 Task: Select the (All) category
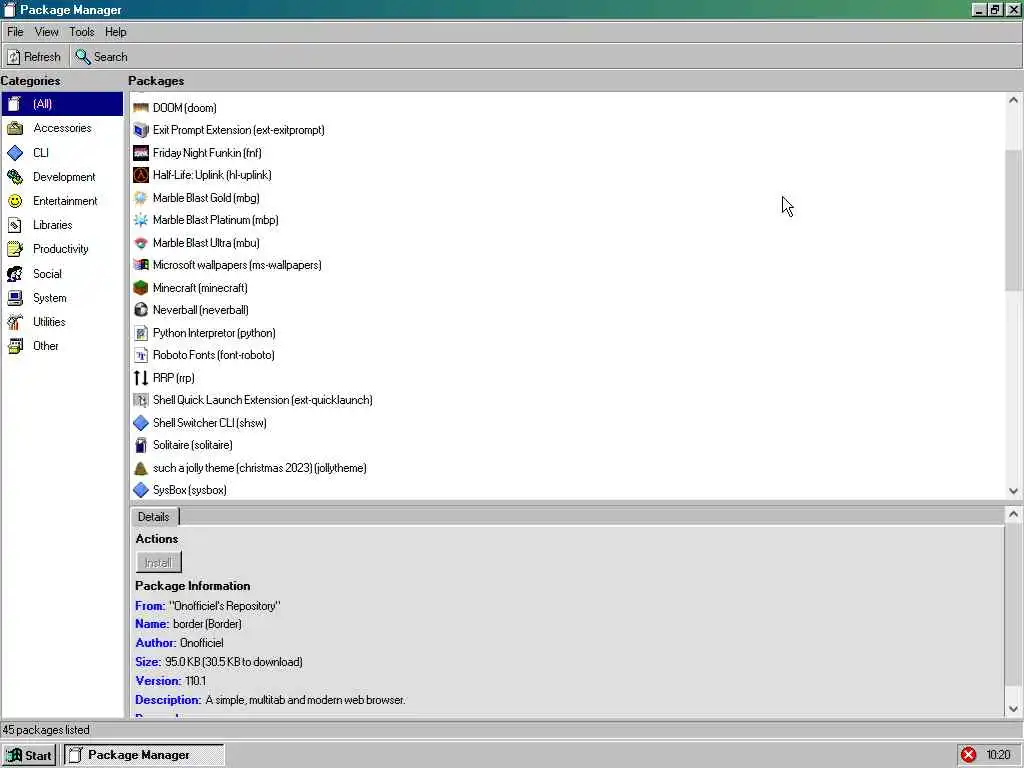pyautogui.click(x=62, y=104)
